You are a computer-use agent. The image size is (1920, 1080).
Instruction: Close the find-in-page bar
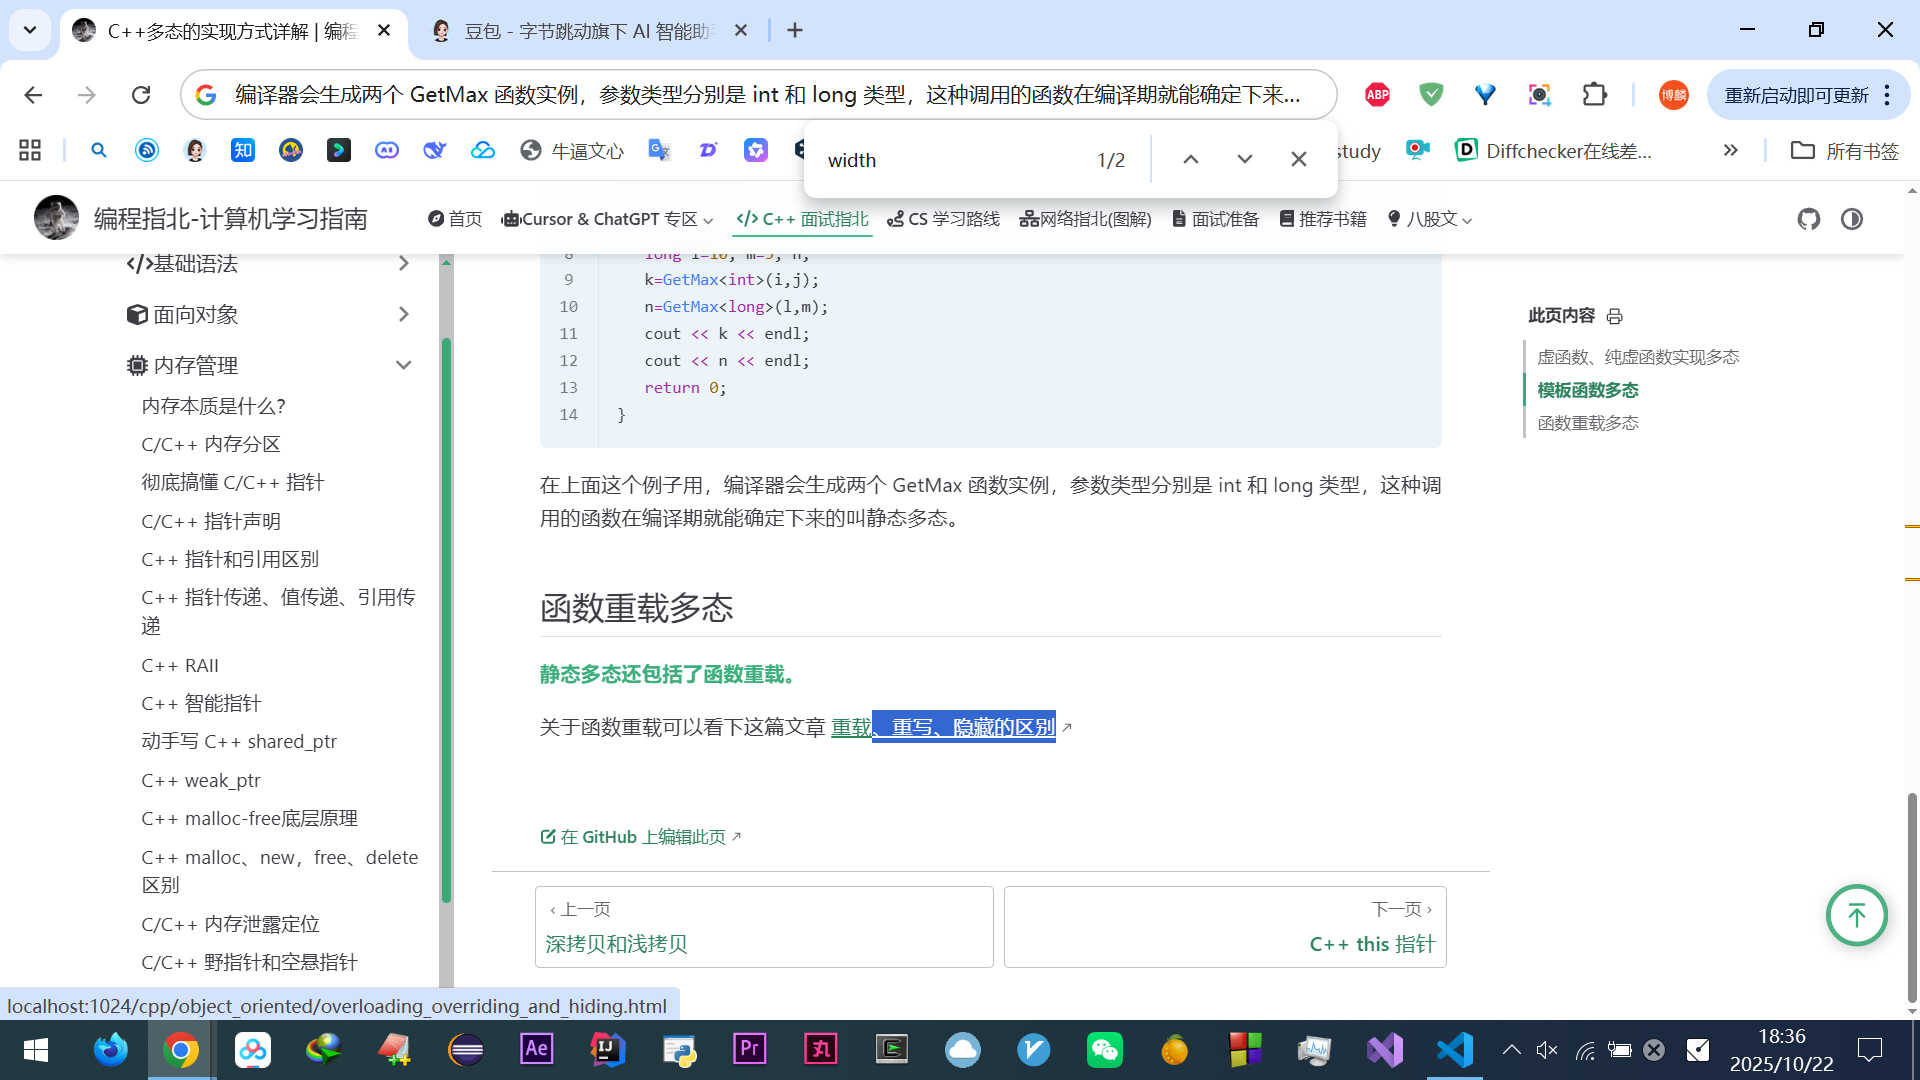pos(1298,159)
